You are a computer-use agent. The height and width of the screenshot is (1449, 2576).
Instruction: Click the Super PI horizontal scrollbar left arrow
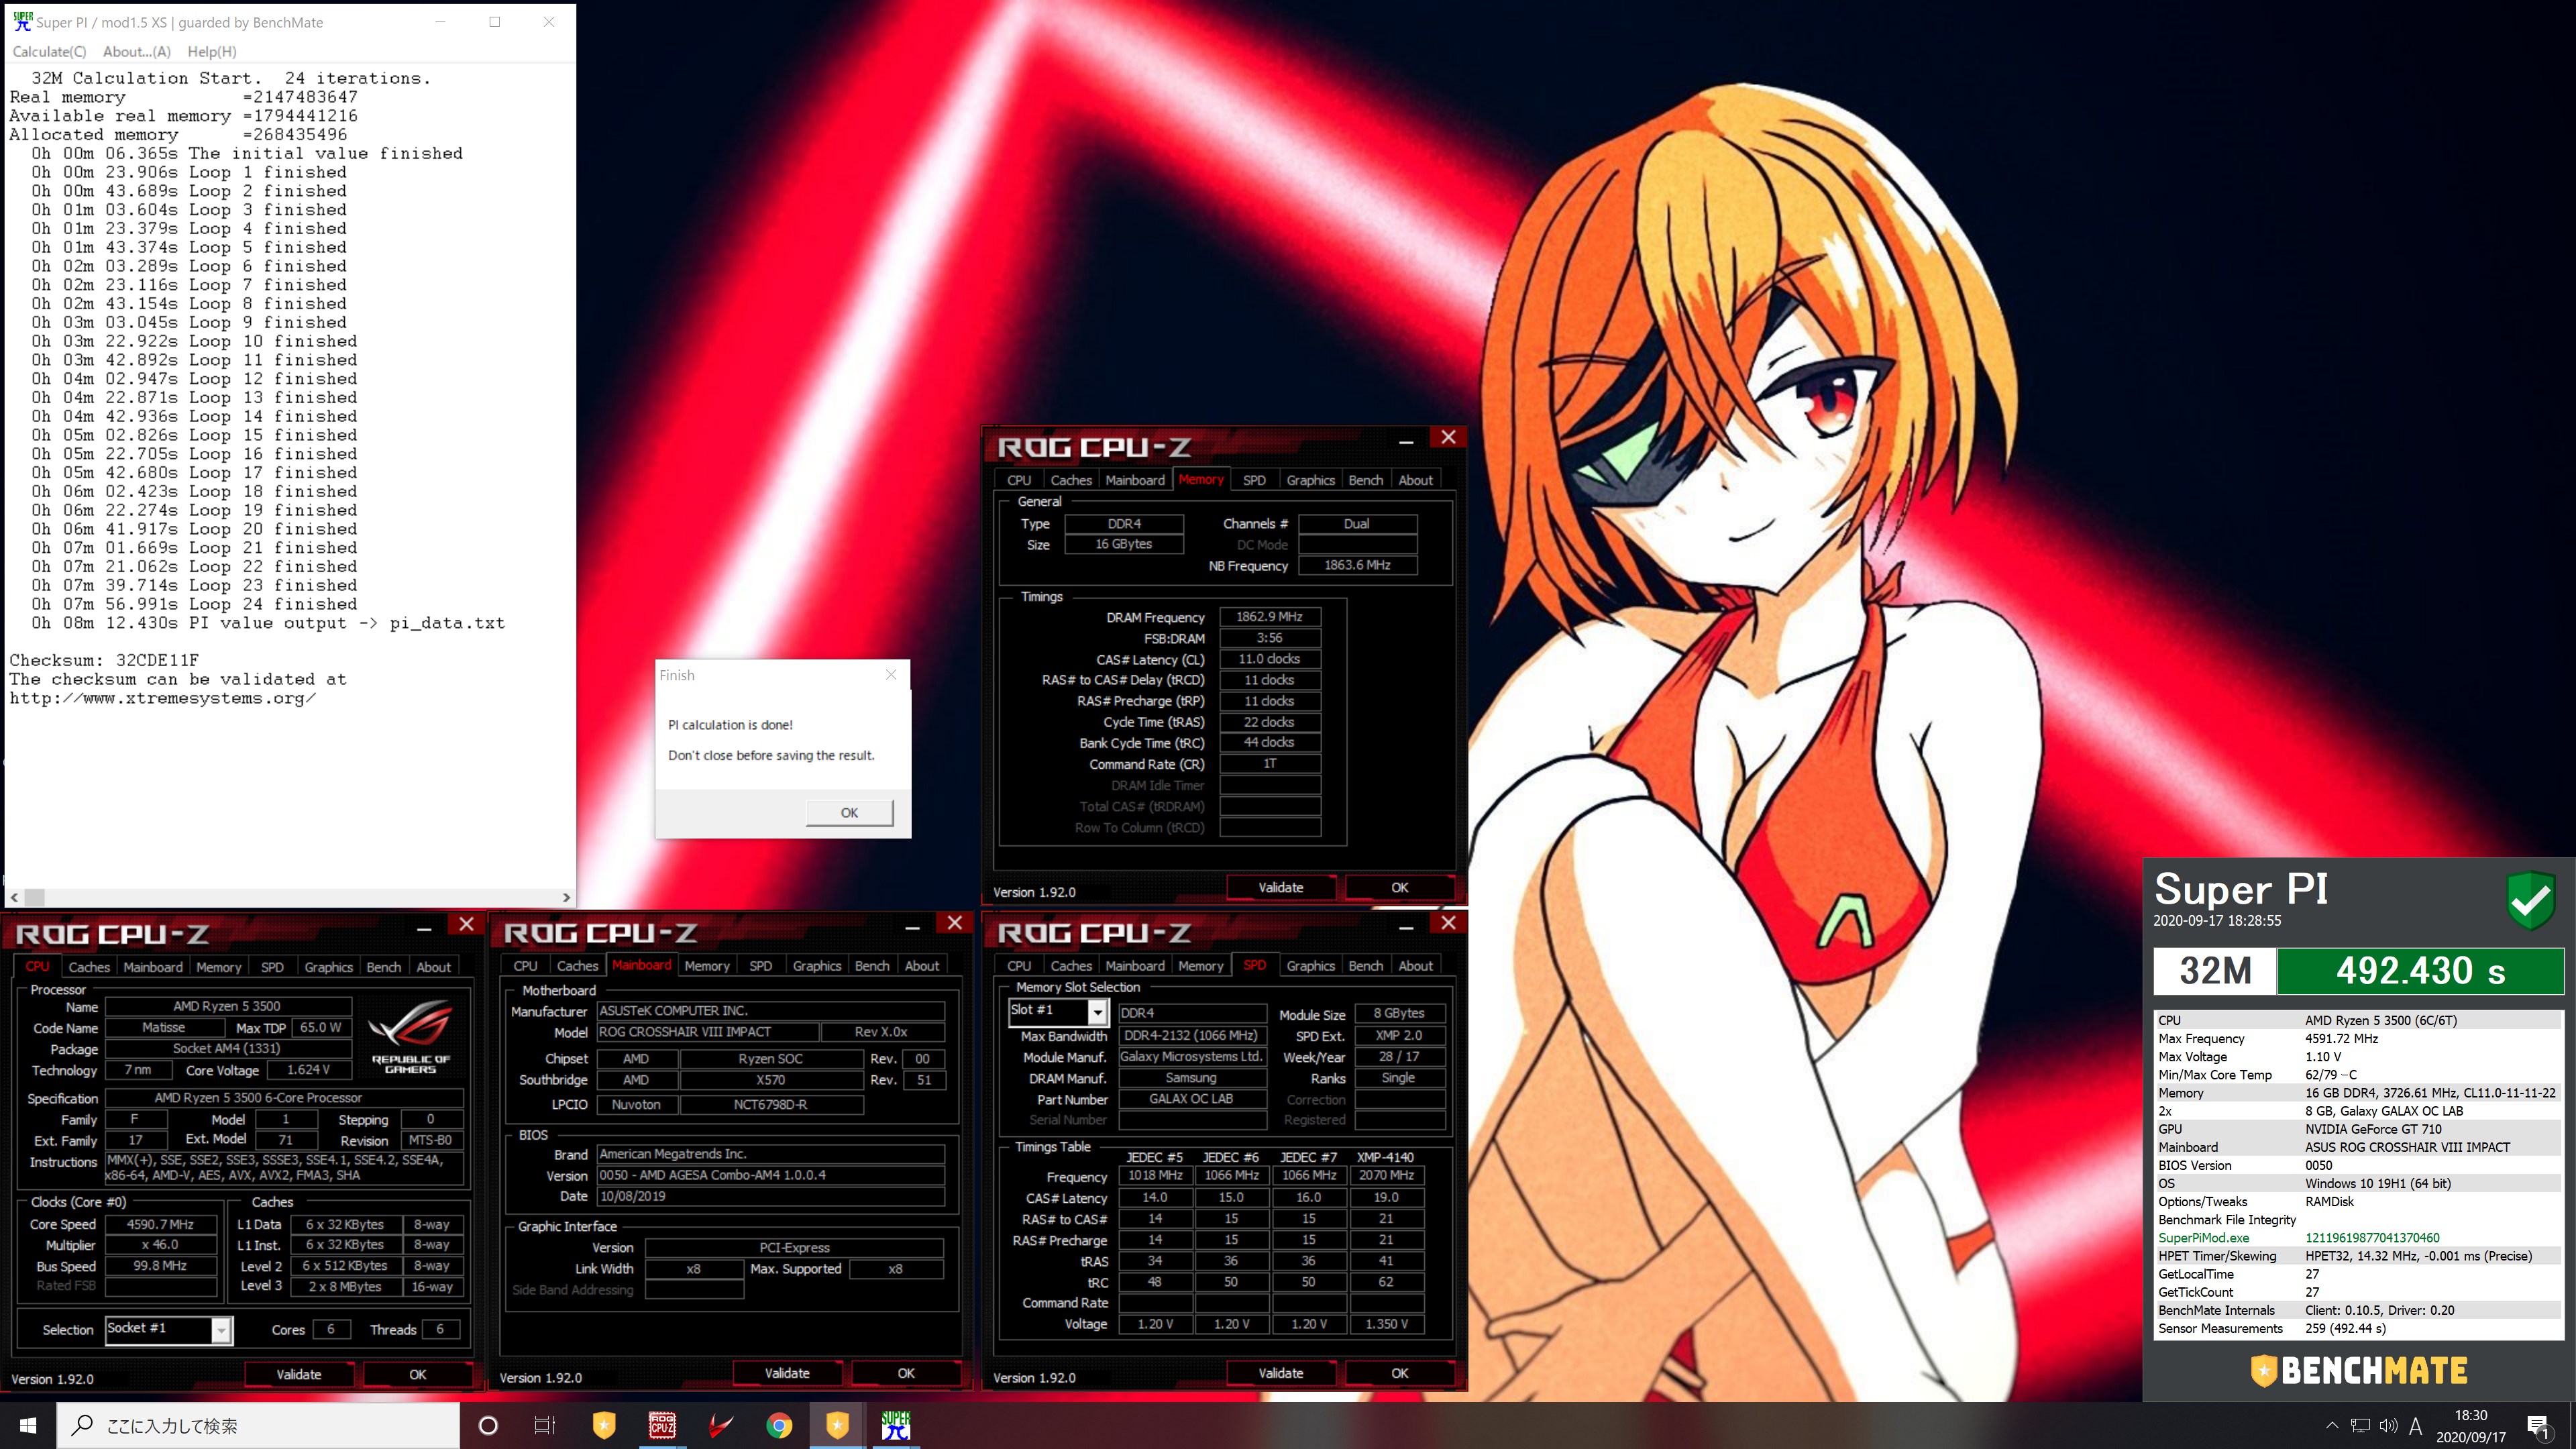point(14,897)
